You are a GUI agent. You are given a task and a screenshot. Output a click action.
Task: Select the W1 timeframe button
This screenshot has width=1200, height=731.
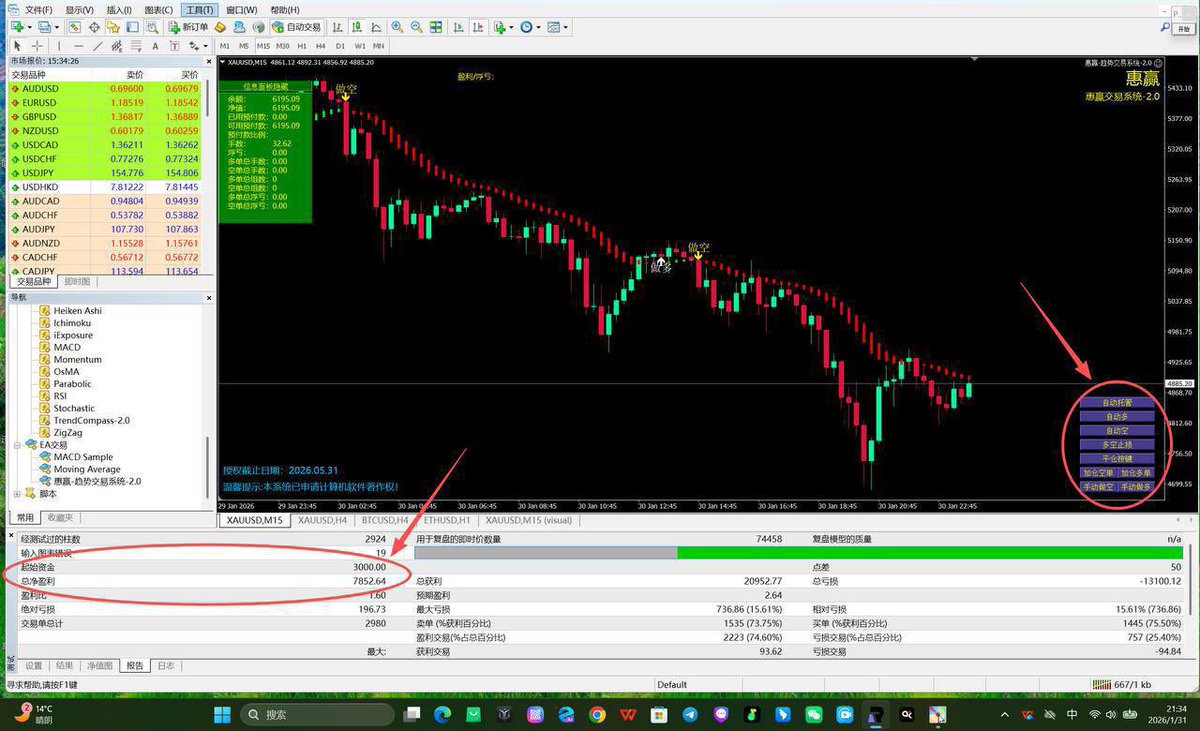tap(360, 46)
